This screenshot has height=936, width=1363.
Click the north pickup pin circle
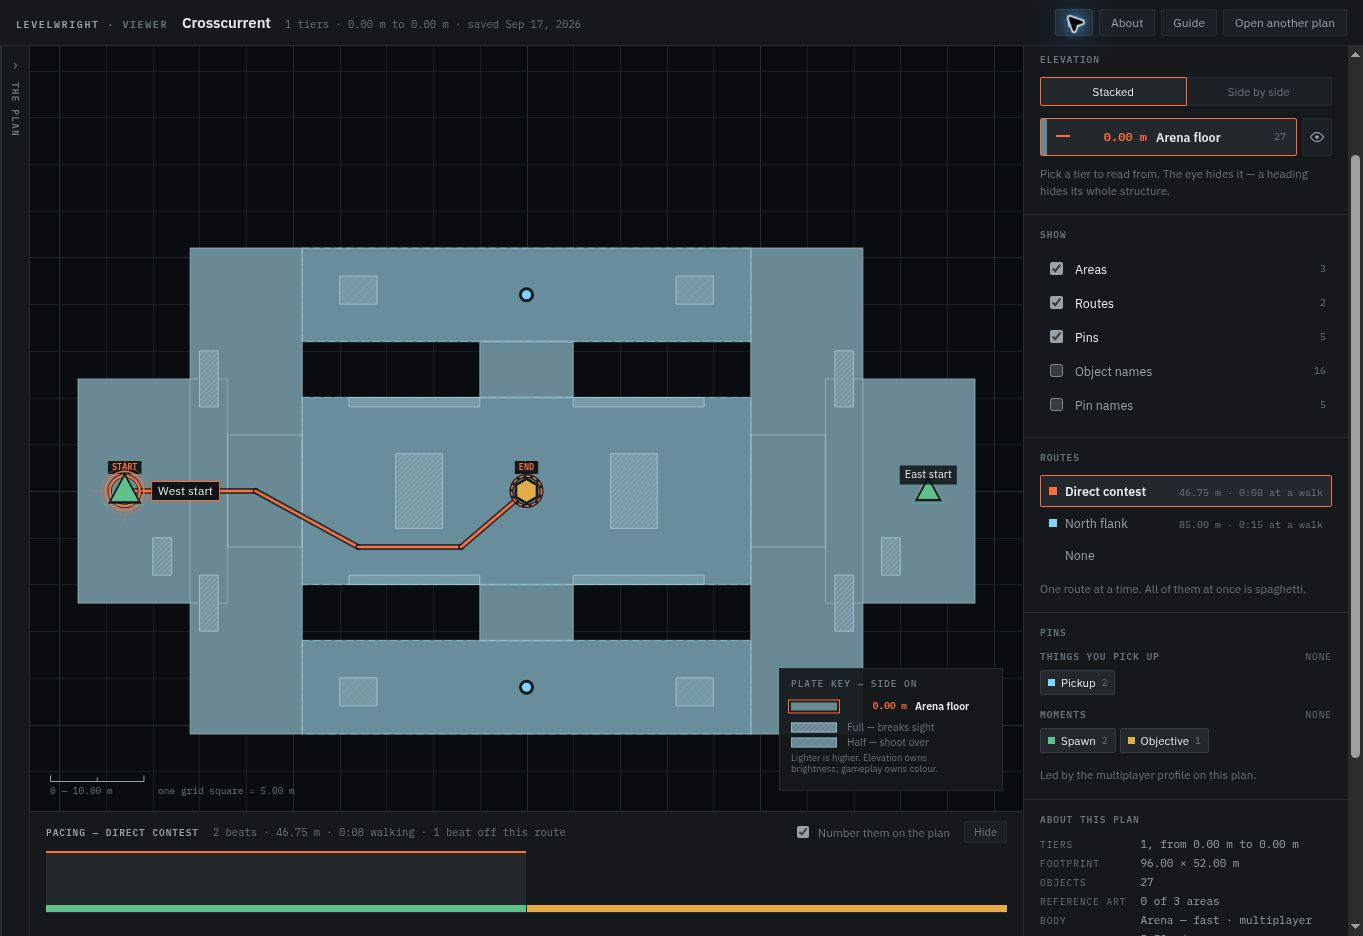click(526, 295)
